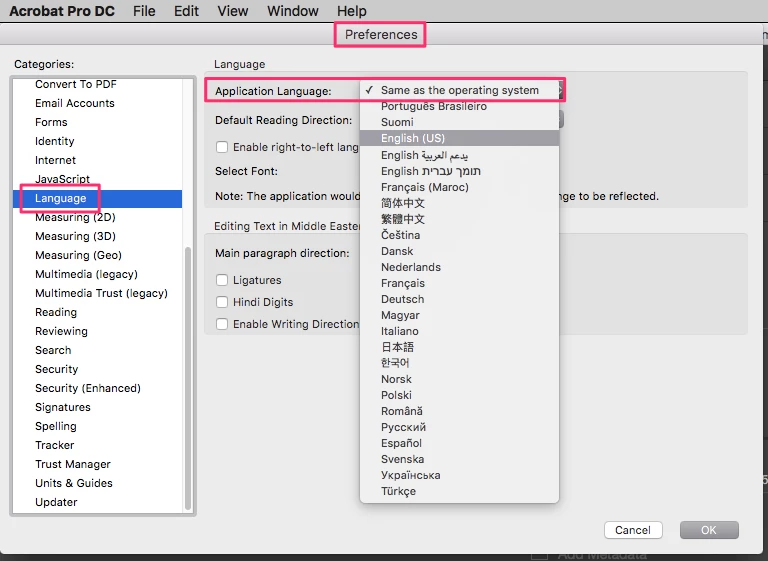Choose Français (Maroc) from language list
The height and width of the screenshot is (561, 768).
(459, 187)
